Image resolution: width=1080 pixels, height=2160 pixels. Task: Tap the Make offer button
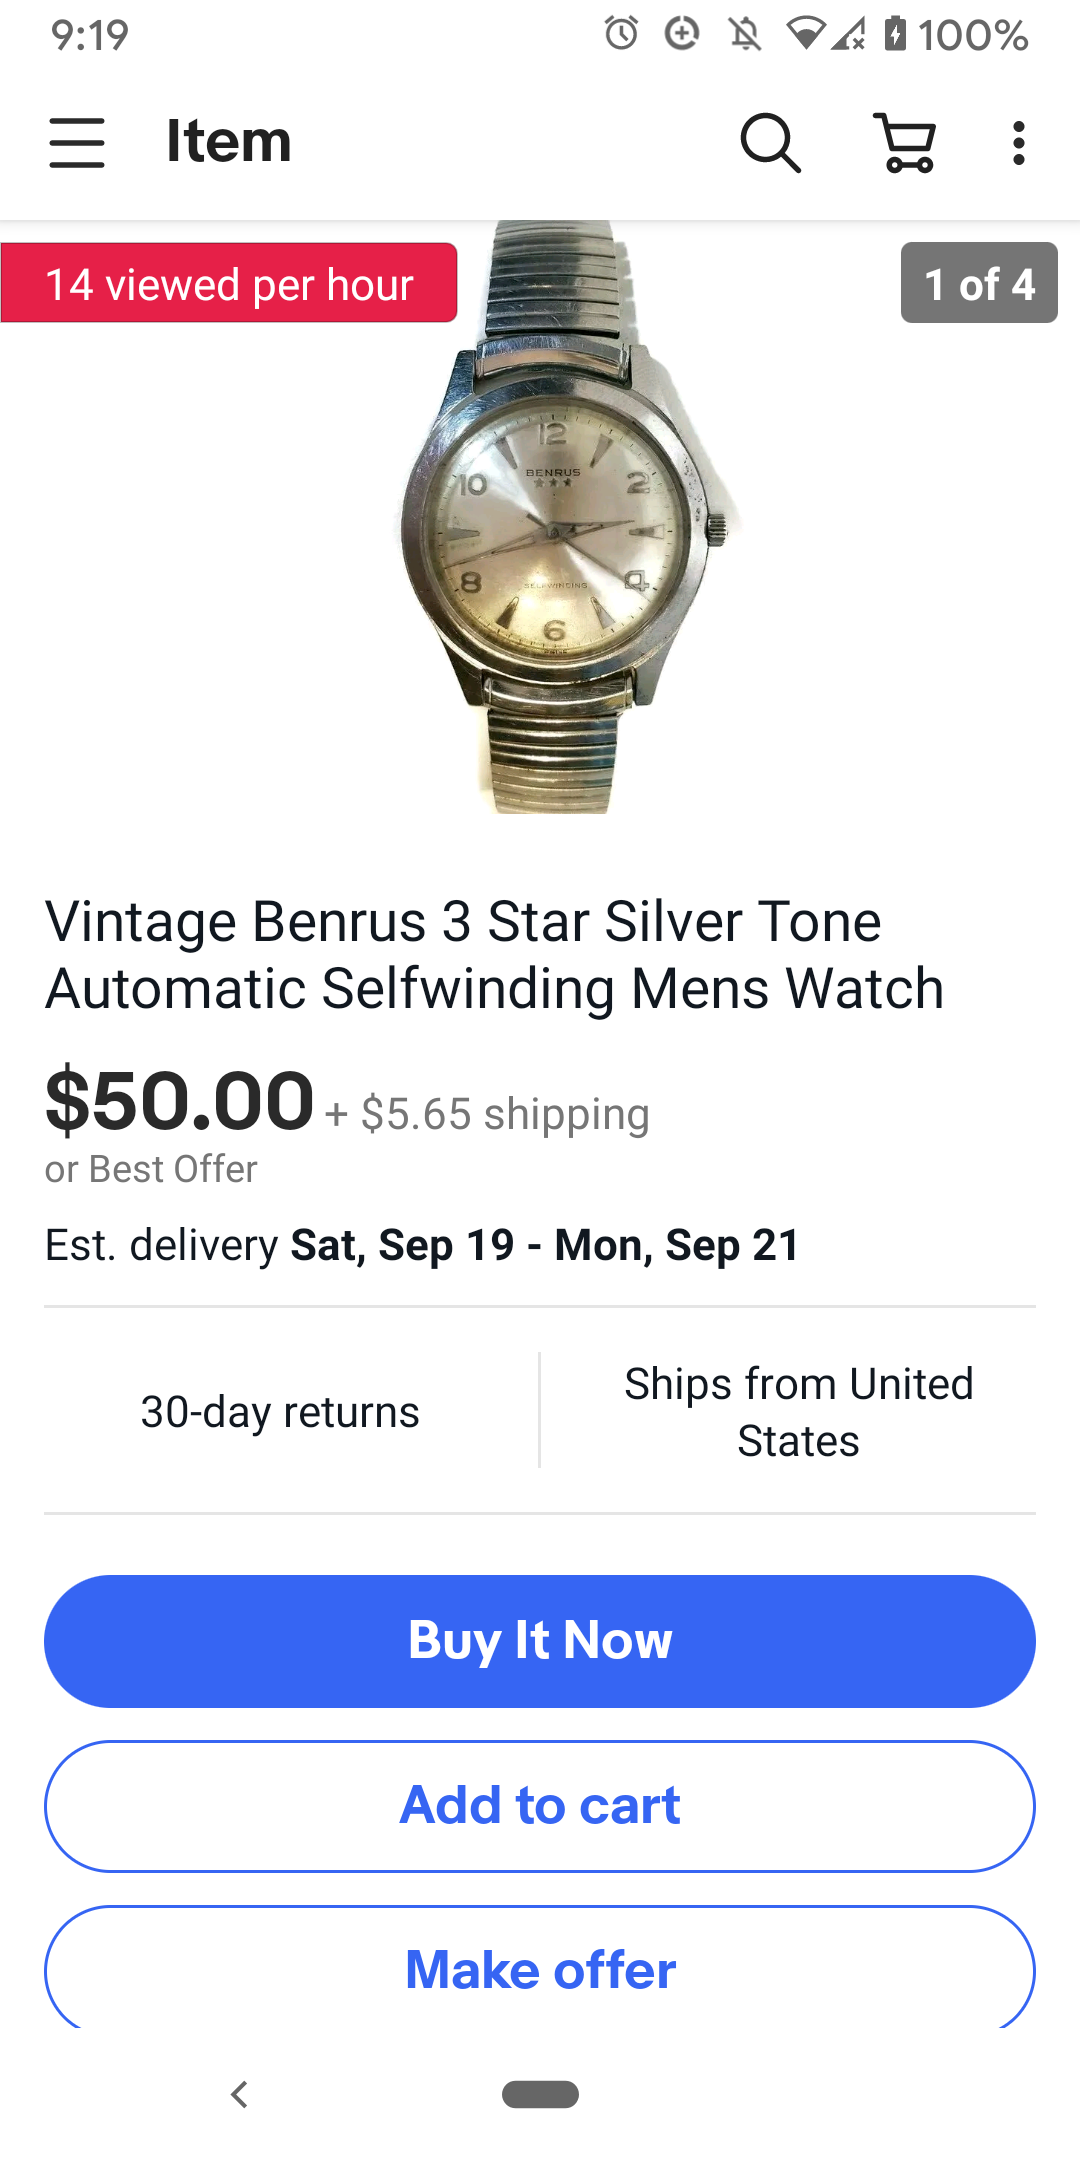coord(540,1969)
